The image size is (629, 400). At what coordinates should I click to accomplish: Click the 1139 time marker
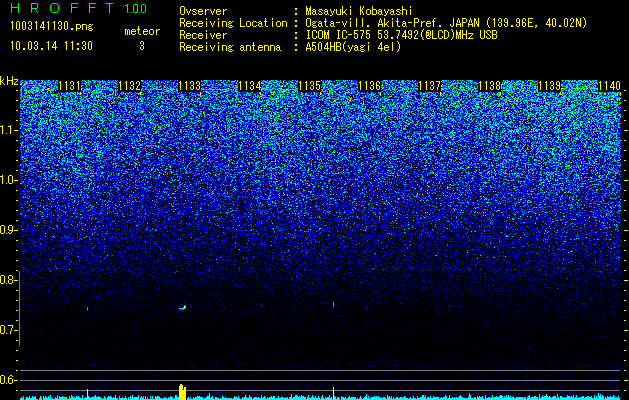pyautogui.click(x=550, y=86)
